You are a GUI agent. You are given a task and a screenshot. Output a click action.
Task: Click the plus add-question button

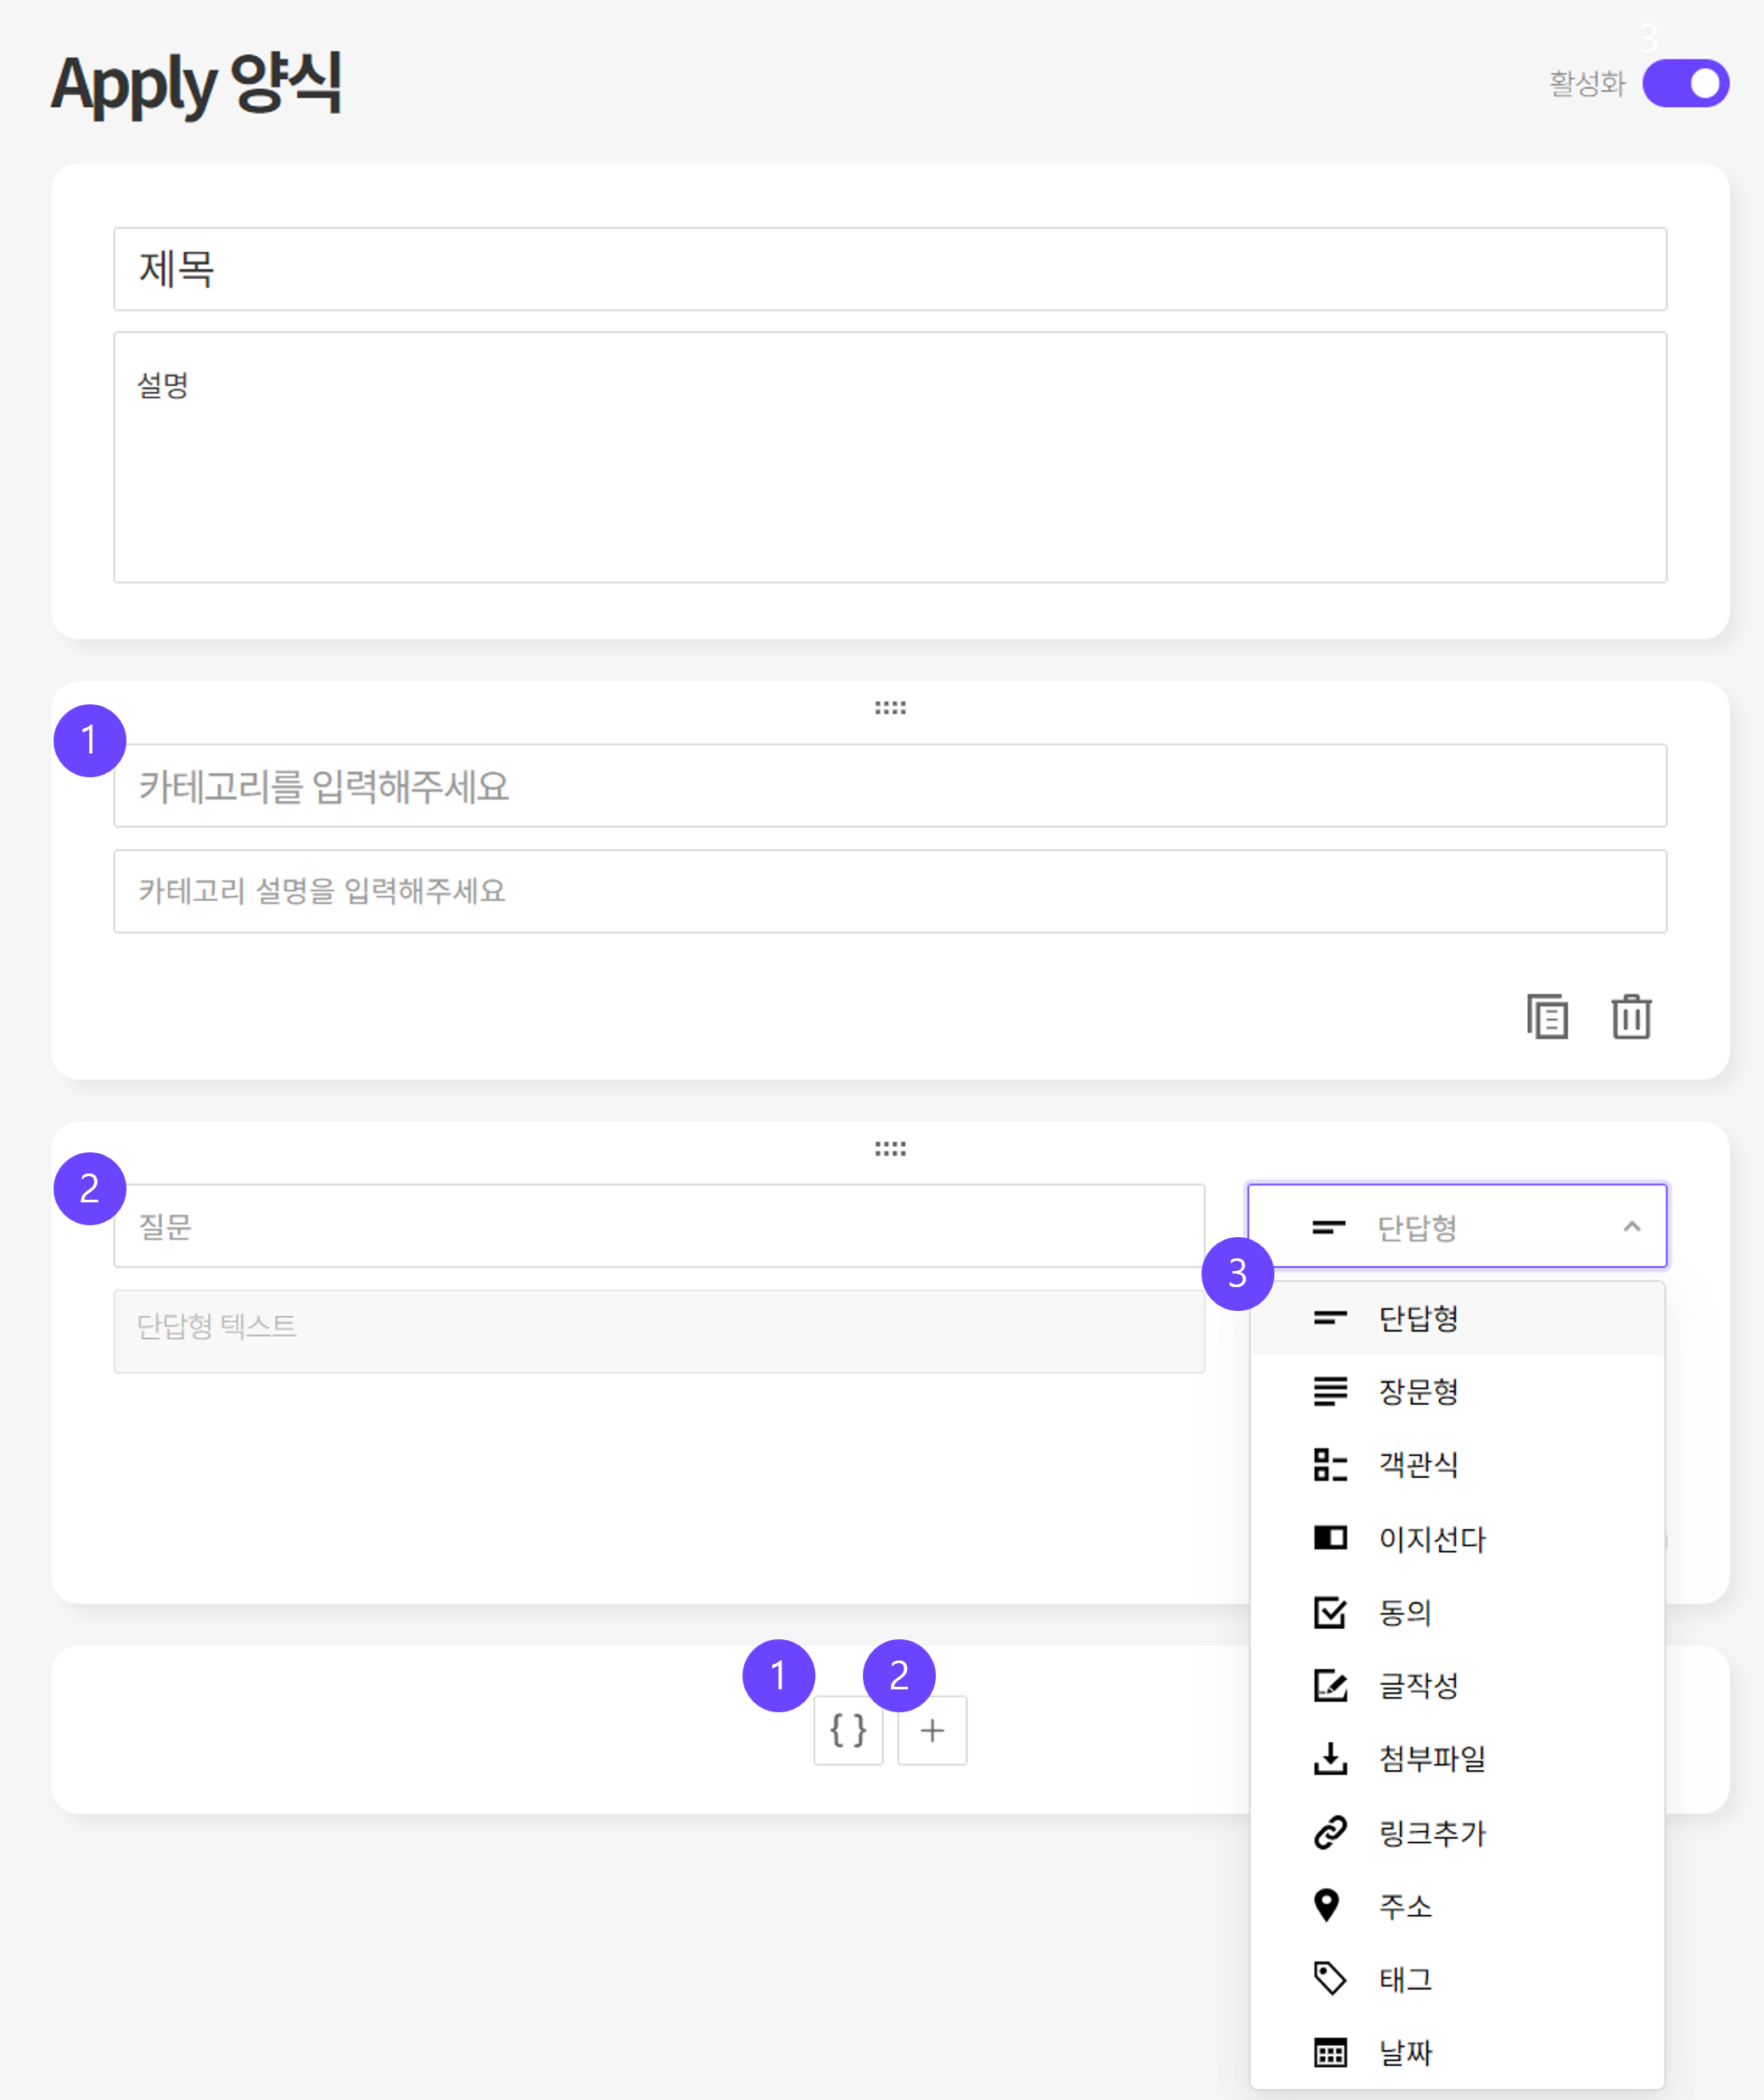tap(931, 1730)
